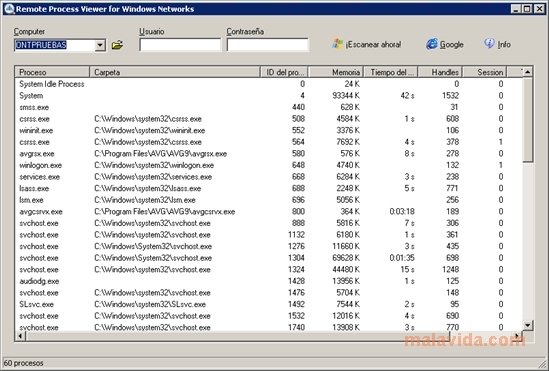Close the Remote Process Viewer window
This screenshot has width=549, height=371.
[x=539, y=9]
